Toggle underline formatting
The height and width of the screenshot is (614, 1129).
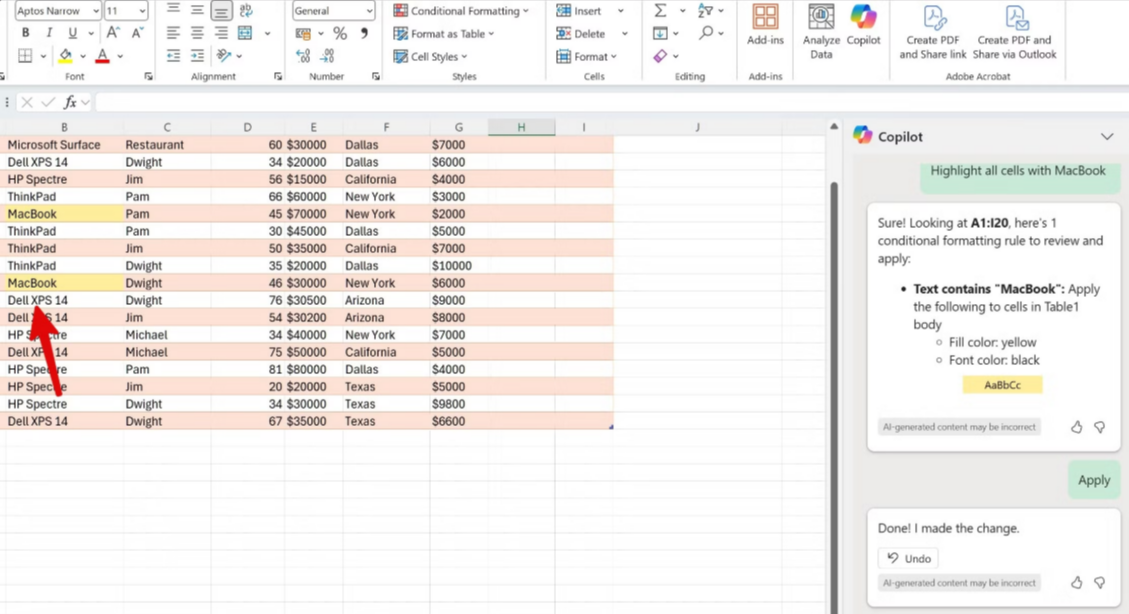(x=72, y=33)
